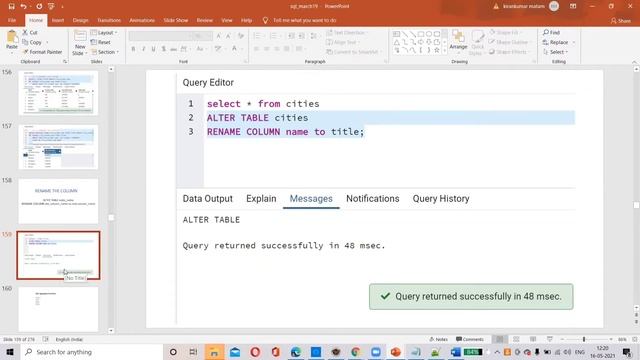Screen dimensions: 640x360
Task: Toggle Bold formatting
Action: pyautogui.click(x=133, y=49)
